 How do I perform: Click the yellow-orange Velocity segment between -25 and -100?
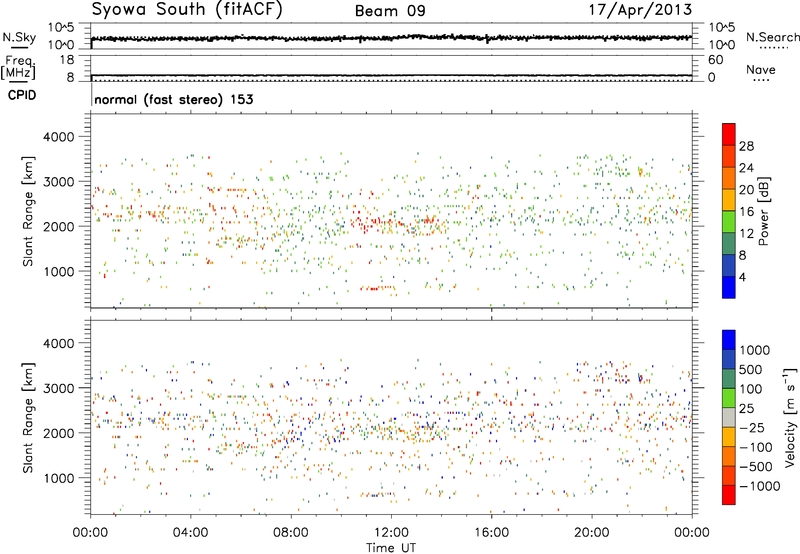click(x=729, y=437)
